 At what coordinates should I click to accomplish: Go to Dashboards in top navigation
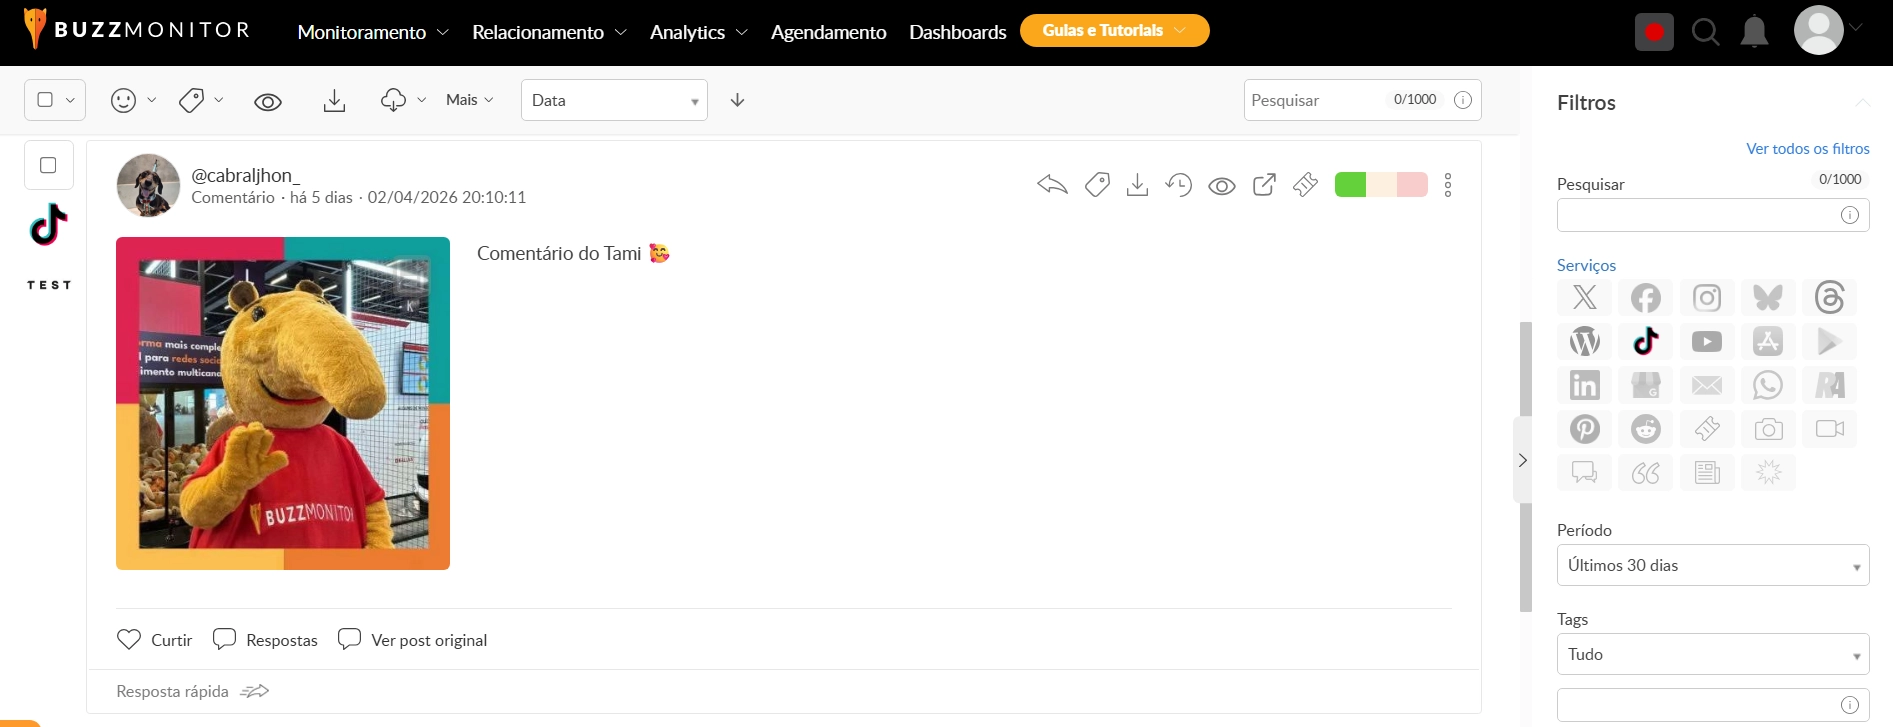click(957, 32)
